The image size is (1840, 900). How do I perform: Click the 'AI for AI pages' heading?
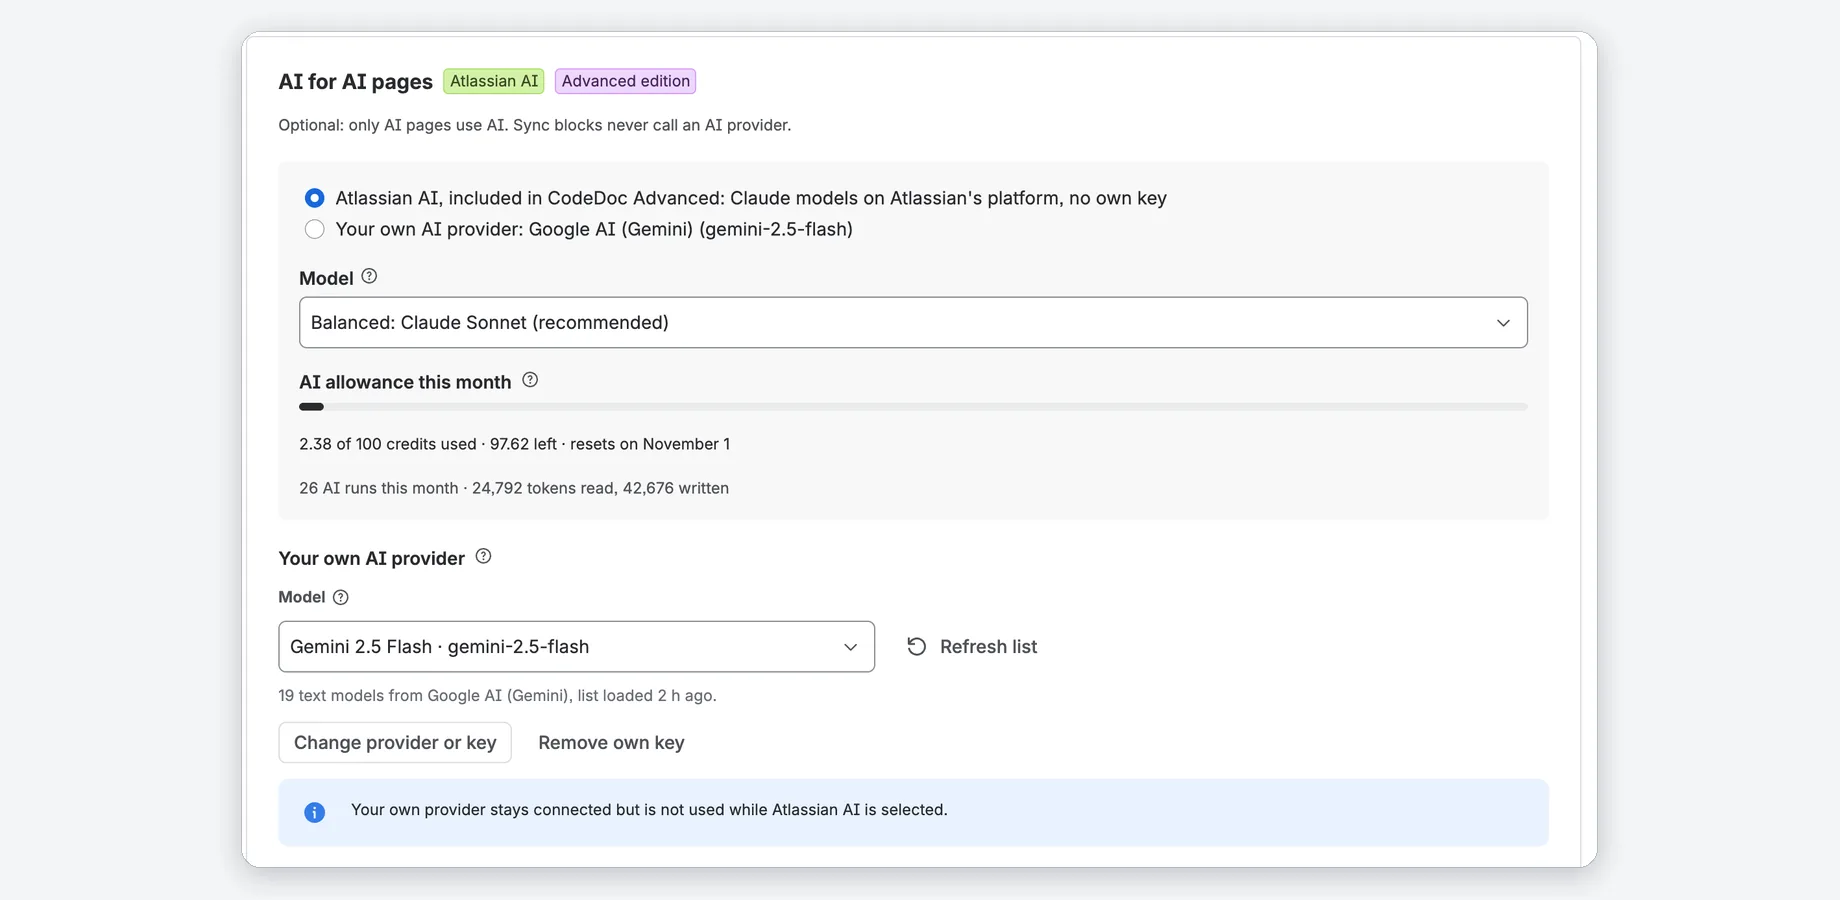[x=355, y=81]
